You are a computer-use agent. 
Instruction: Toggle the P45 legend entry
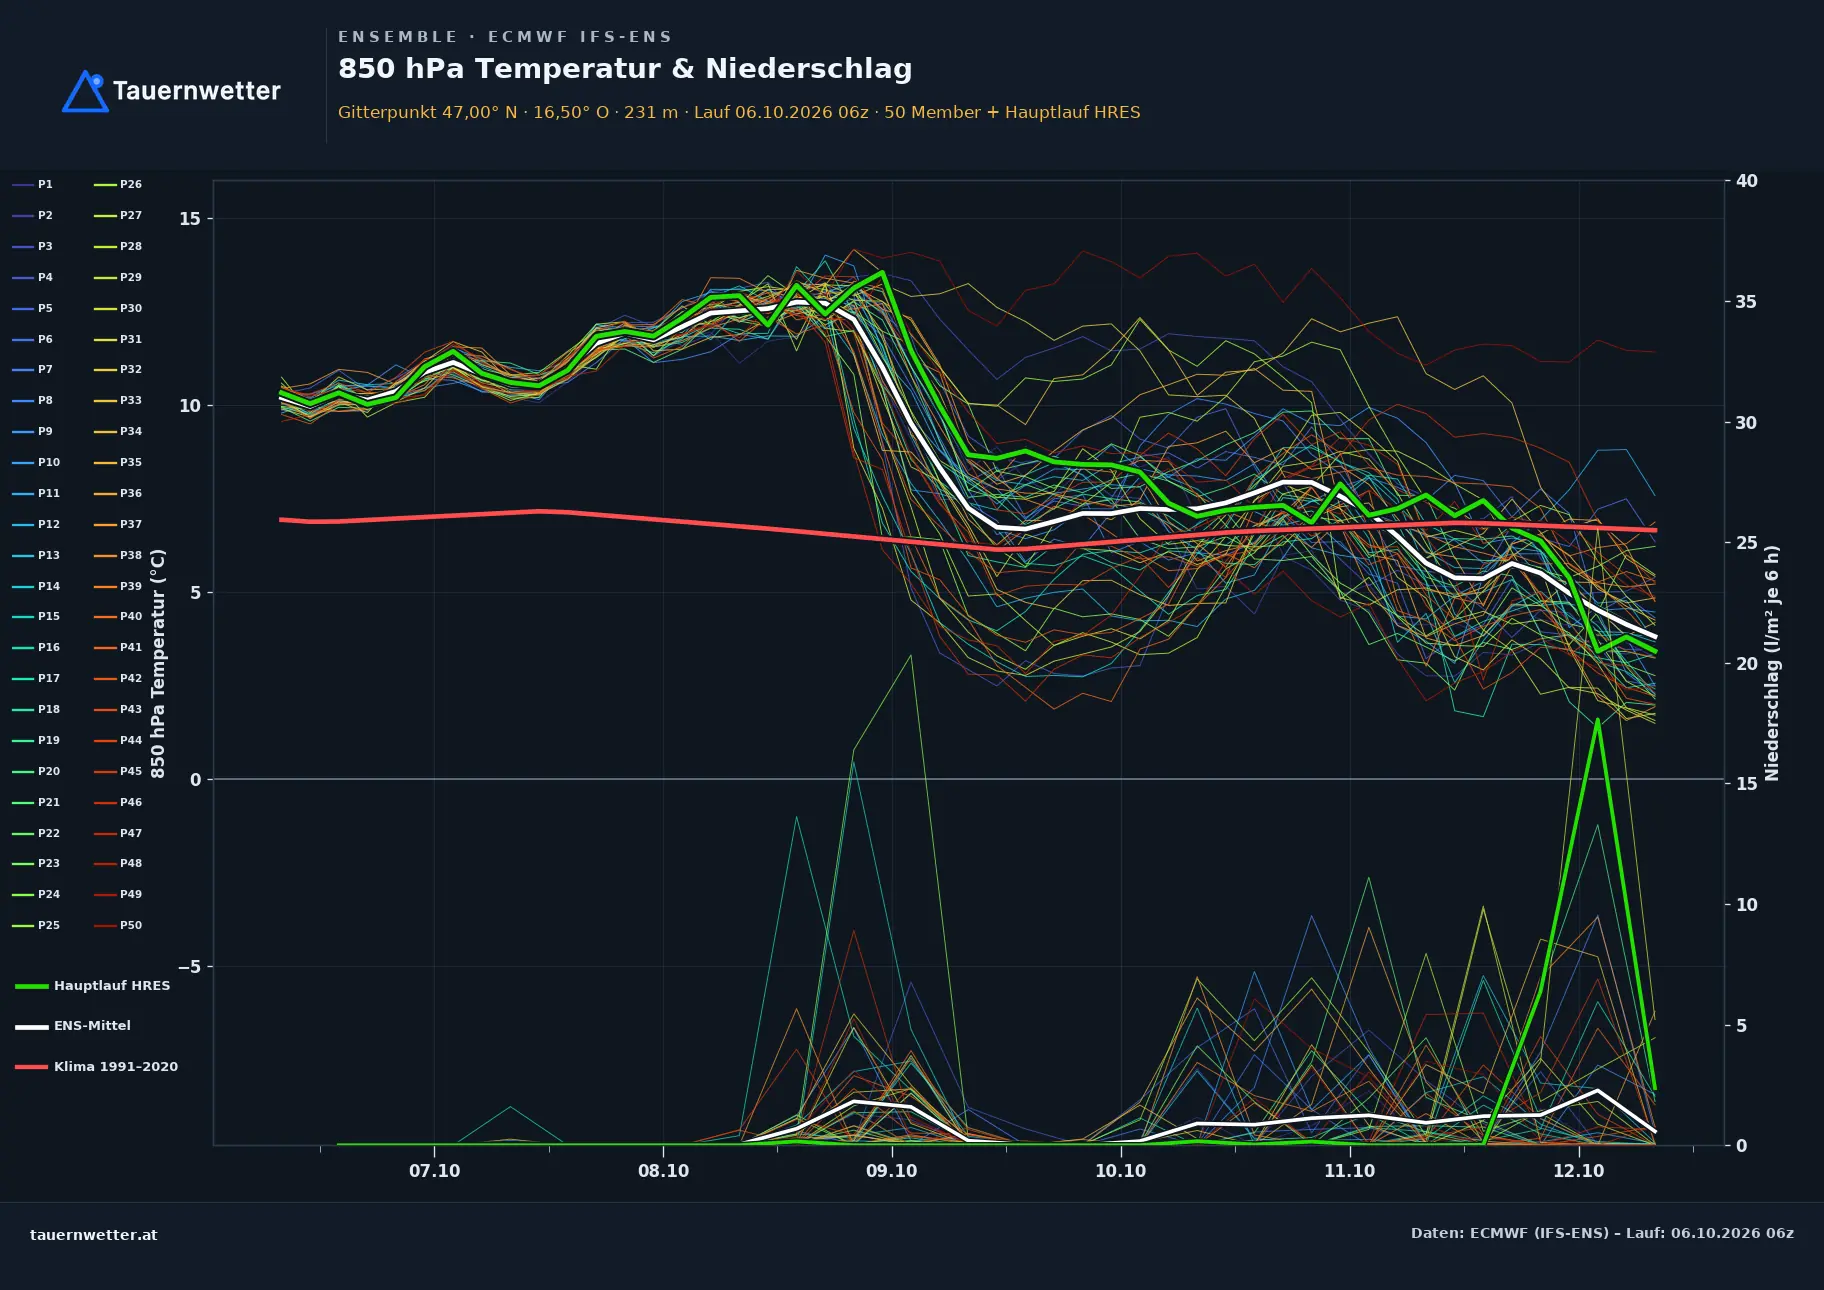[118, 771]
